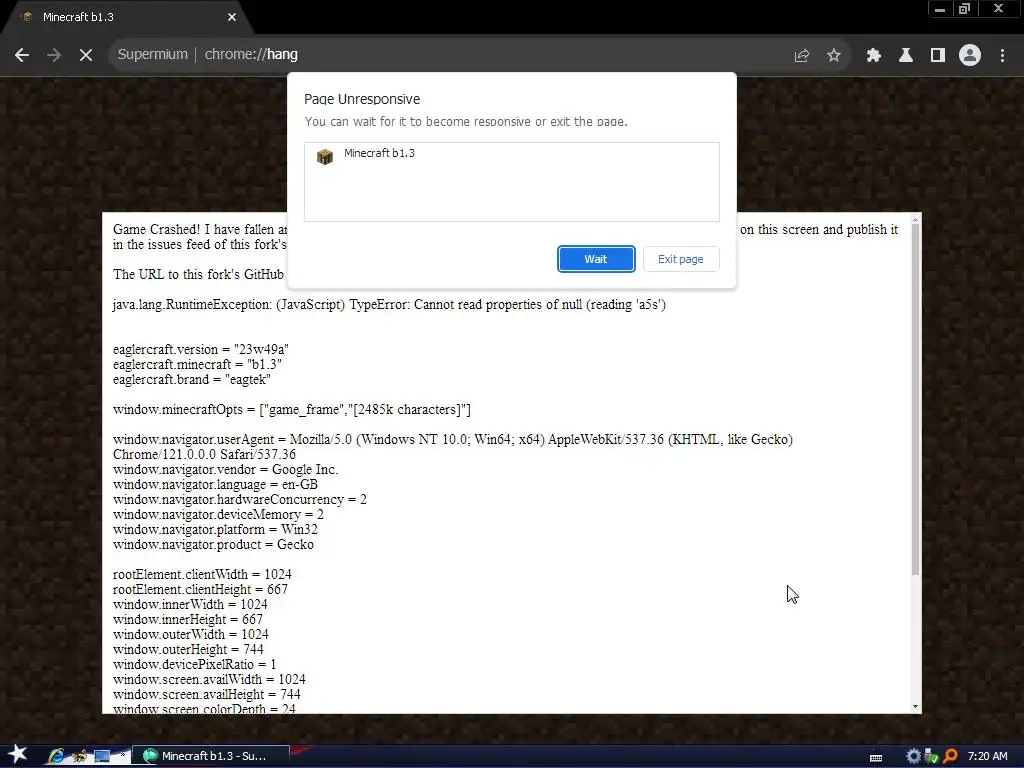
Task: Click the rootElement.clientWidth = 1024 line
Action: 202,575
